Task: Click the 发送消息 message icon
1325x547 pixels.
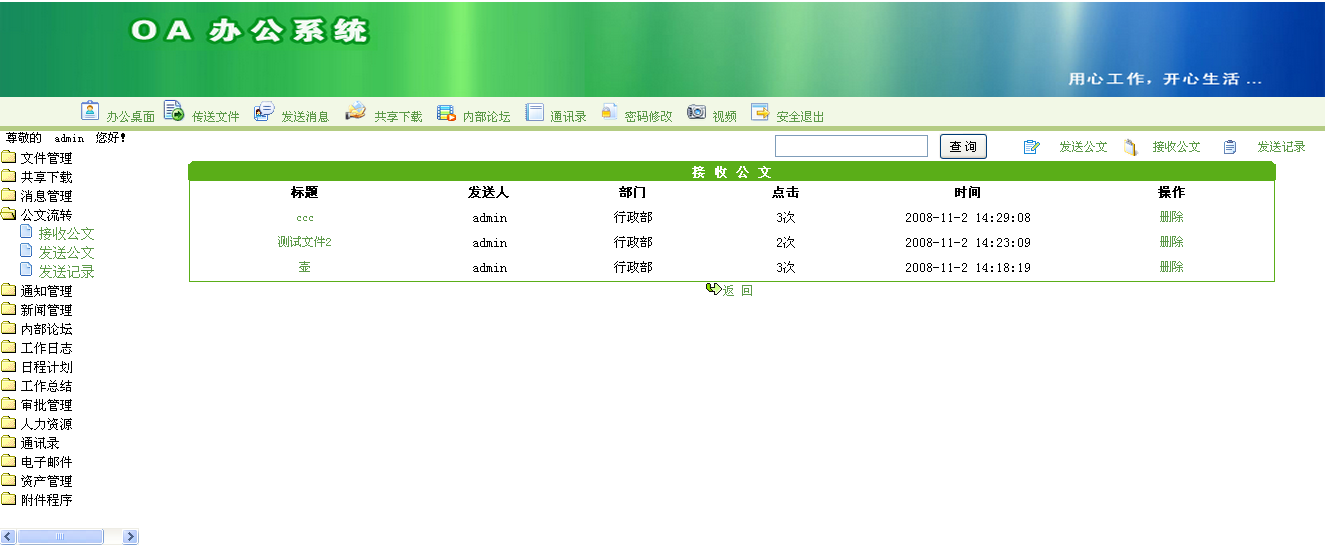Action: (x=264, y=111)
